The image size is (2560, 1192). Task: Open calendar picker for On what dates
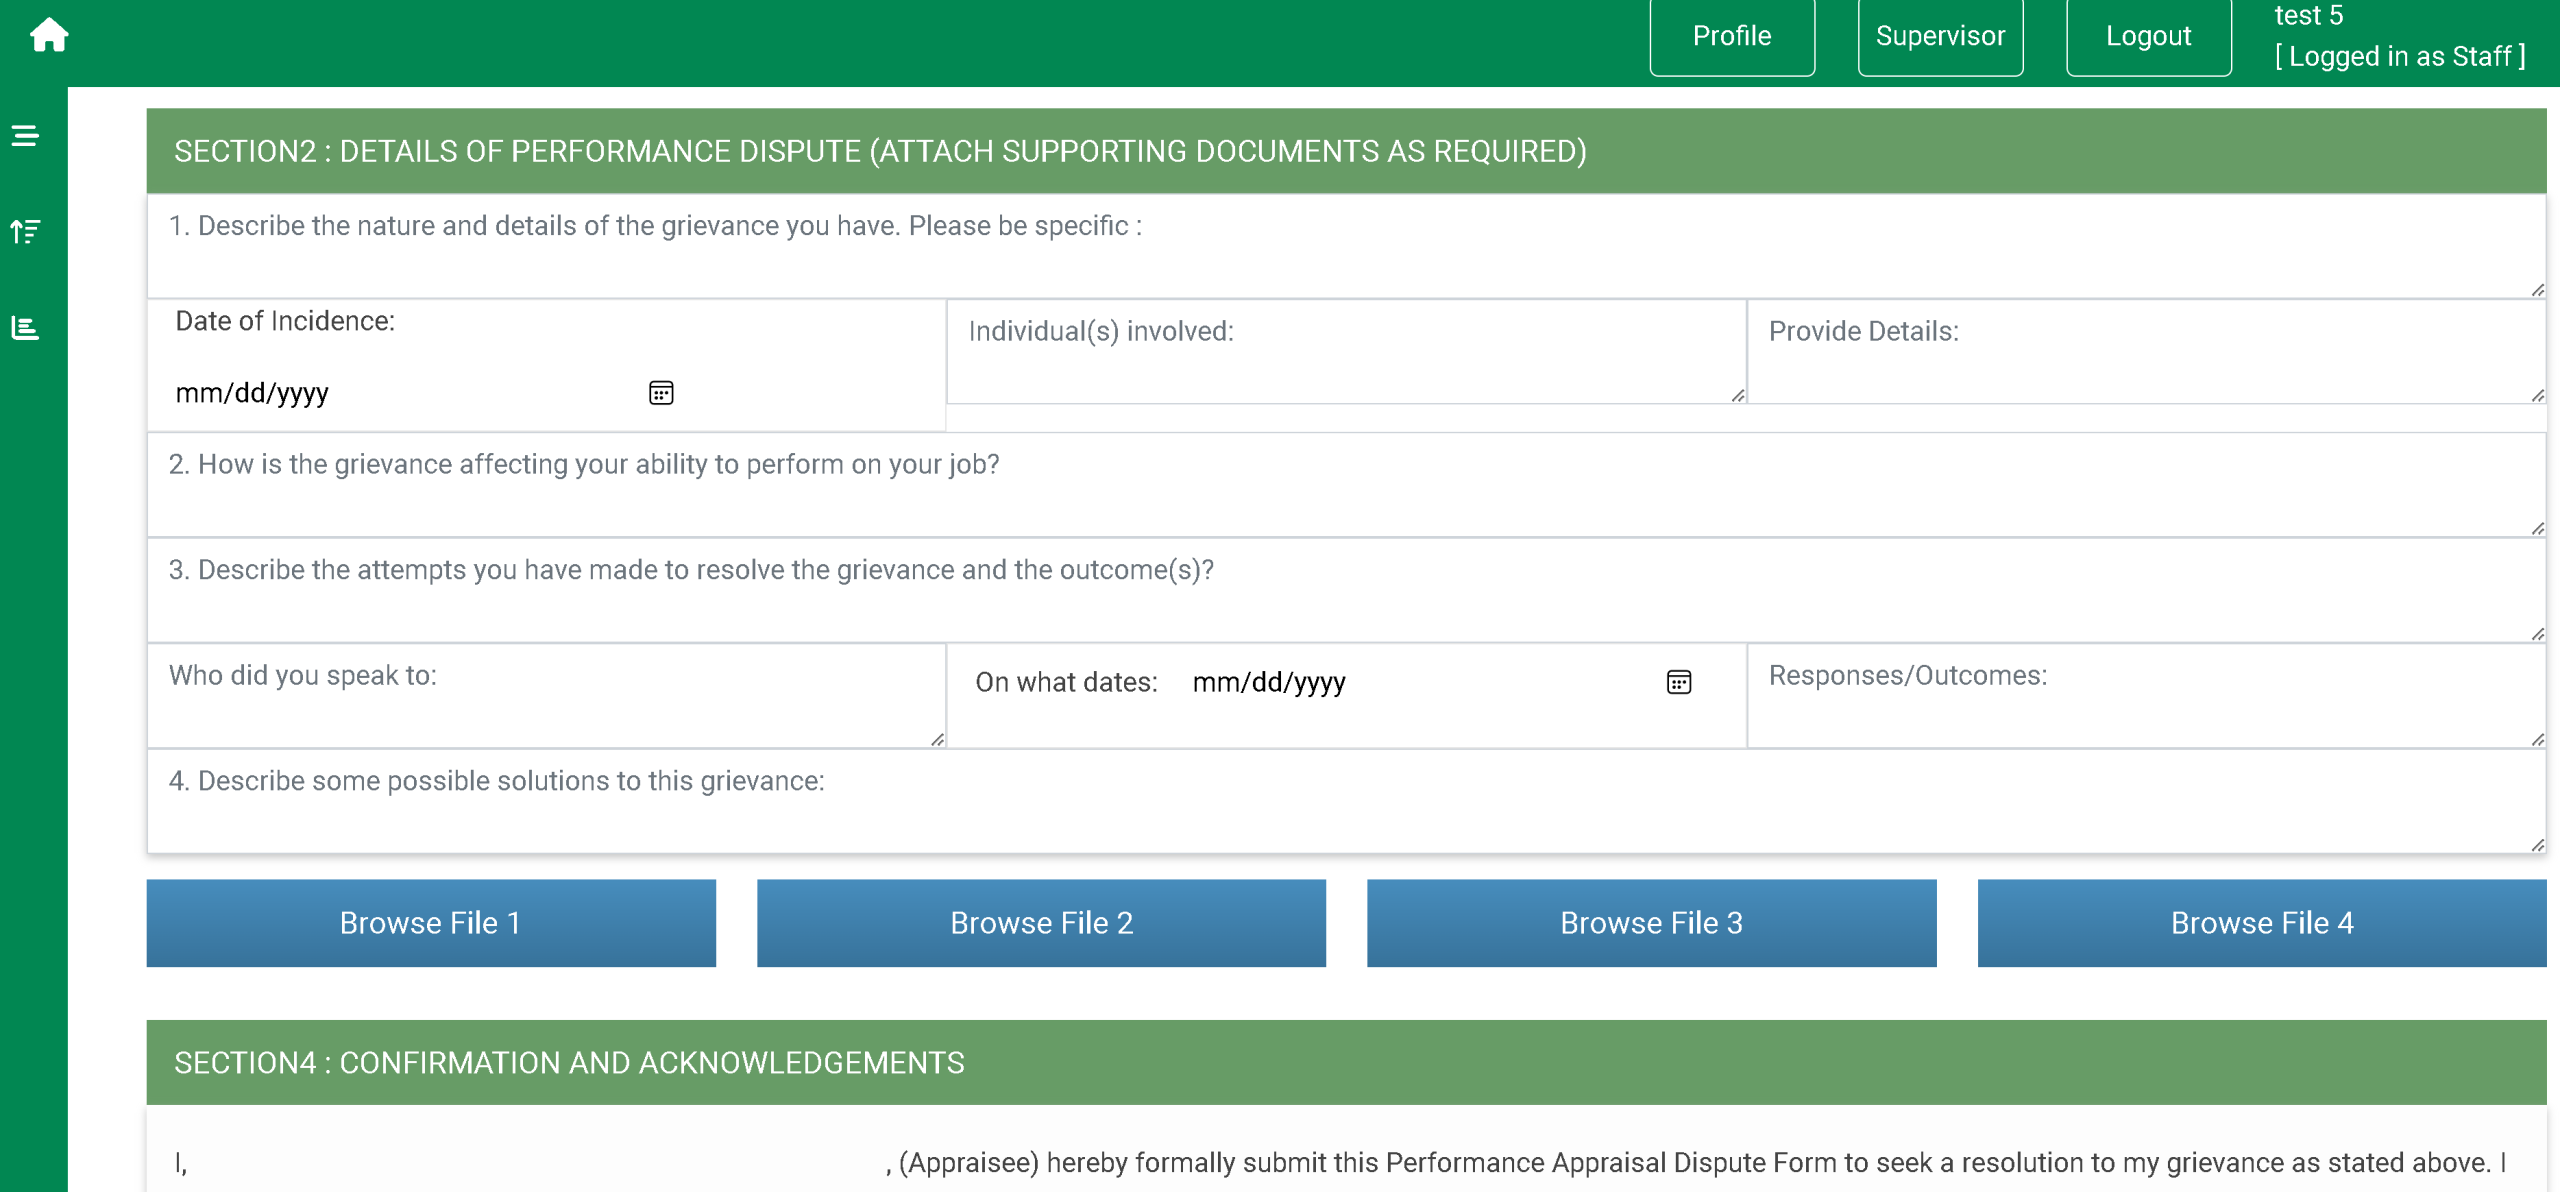tap(1678, 682)
